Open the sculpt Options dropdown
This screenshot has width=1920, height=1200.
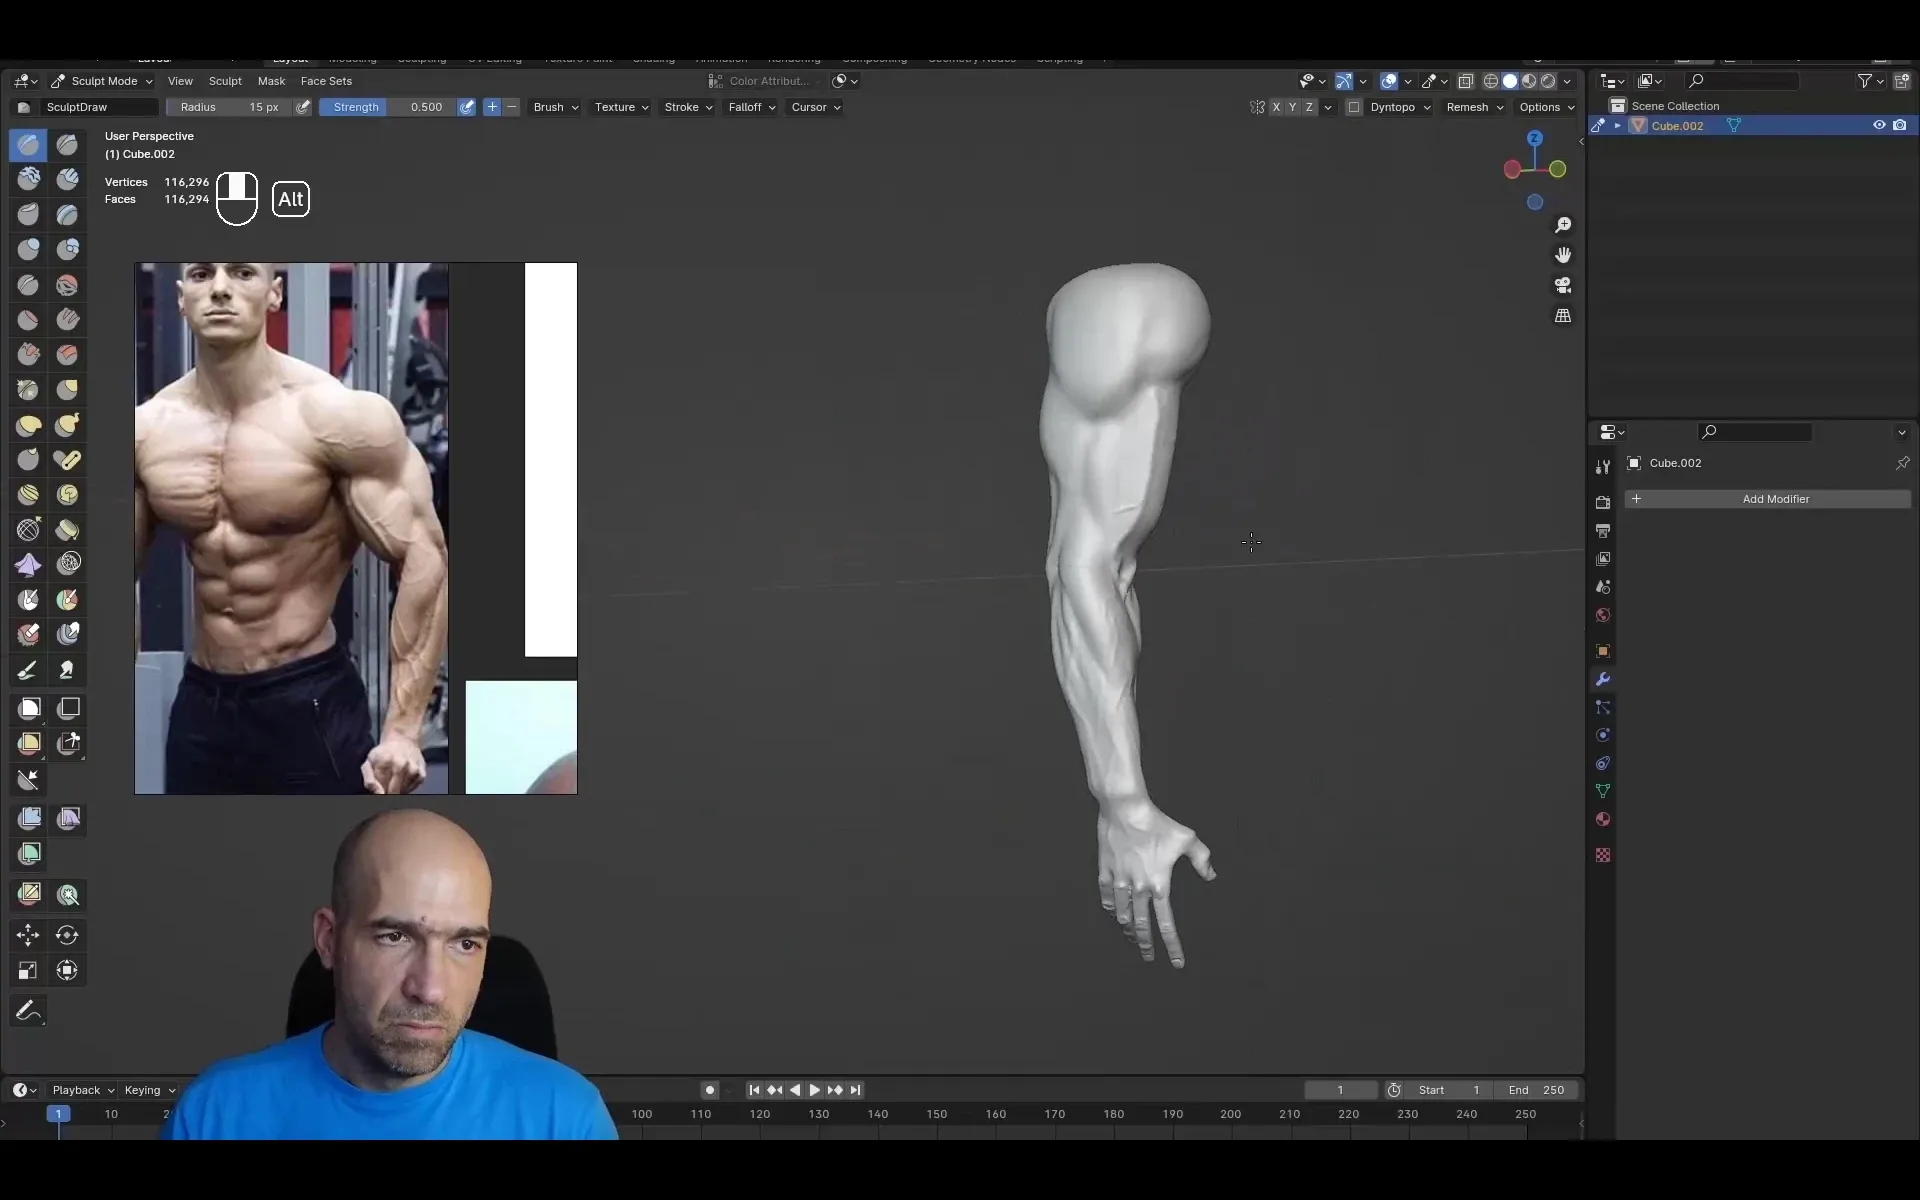click(x=1545, y=107)
